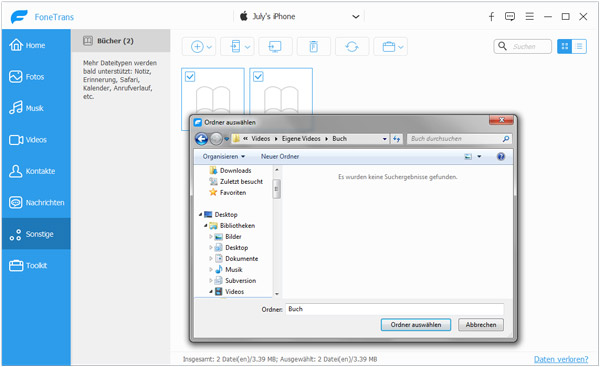Image resolution: width=600 pixels, height=367 pixels.
Task: Uncheck the first book checkbox
Action: pos(190,77)
